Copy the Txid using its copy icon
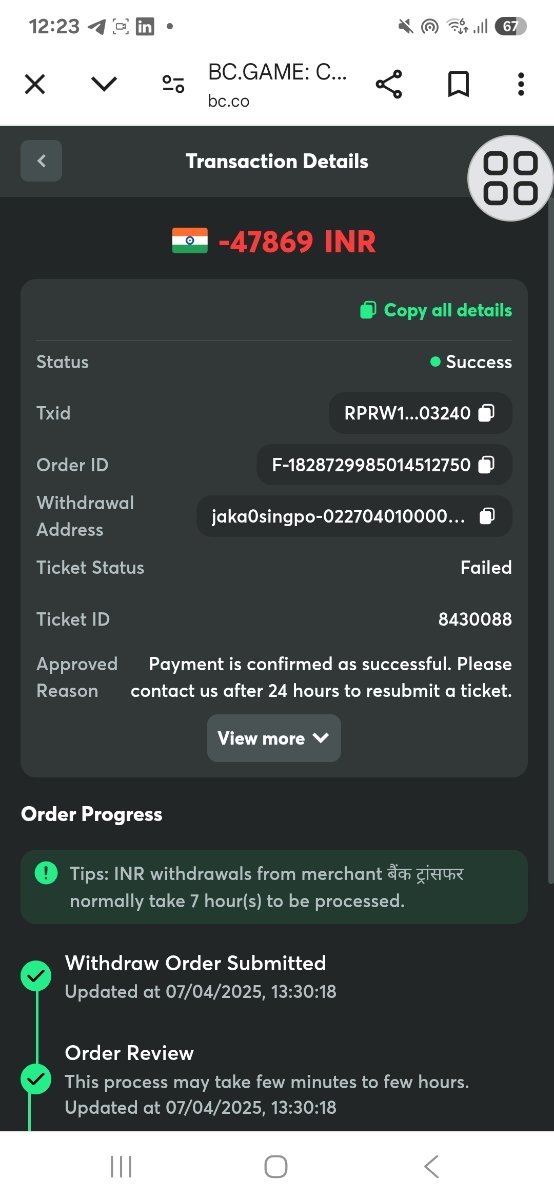The height and width of the screenshot is (1200, 554). pos(486,413)
